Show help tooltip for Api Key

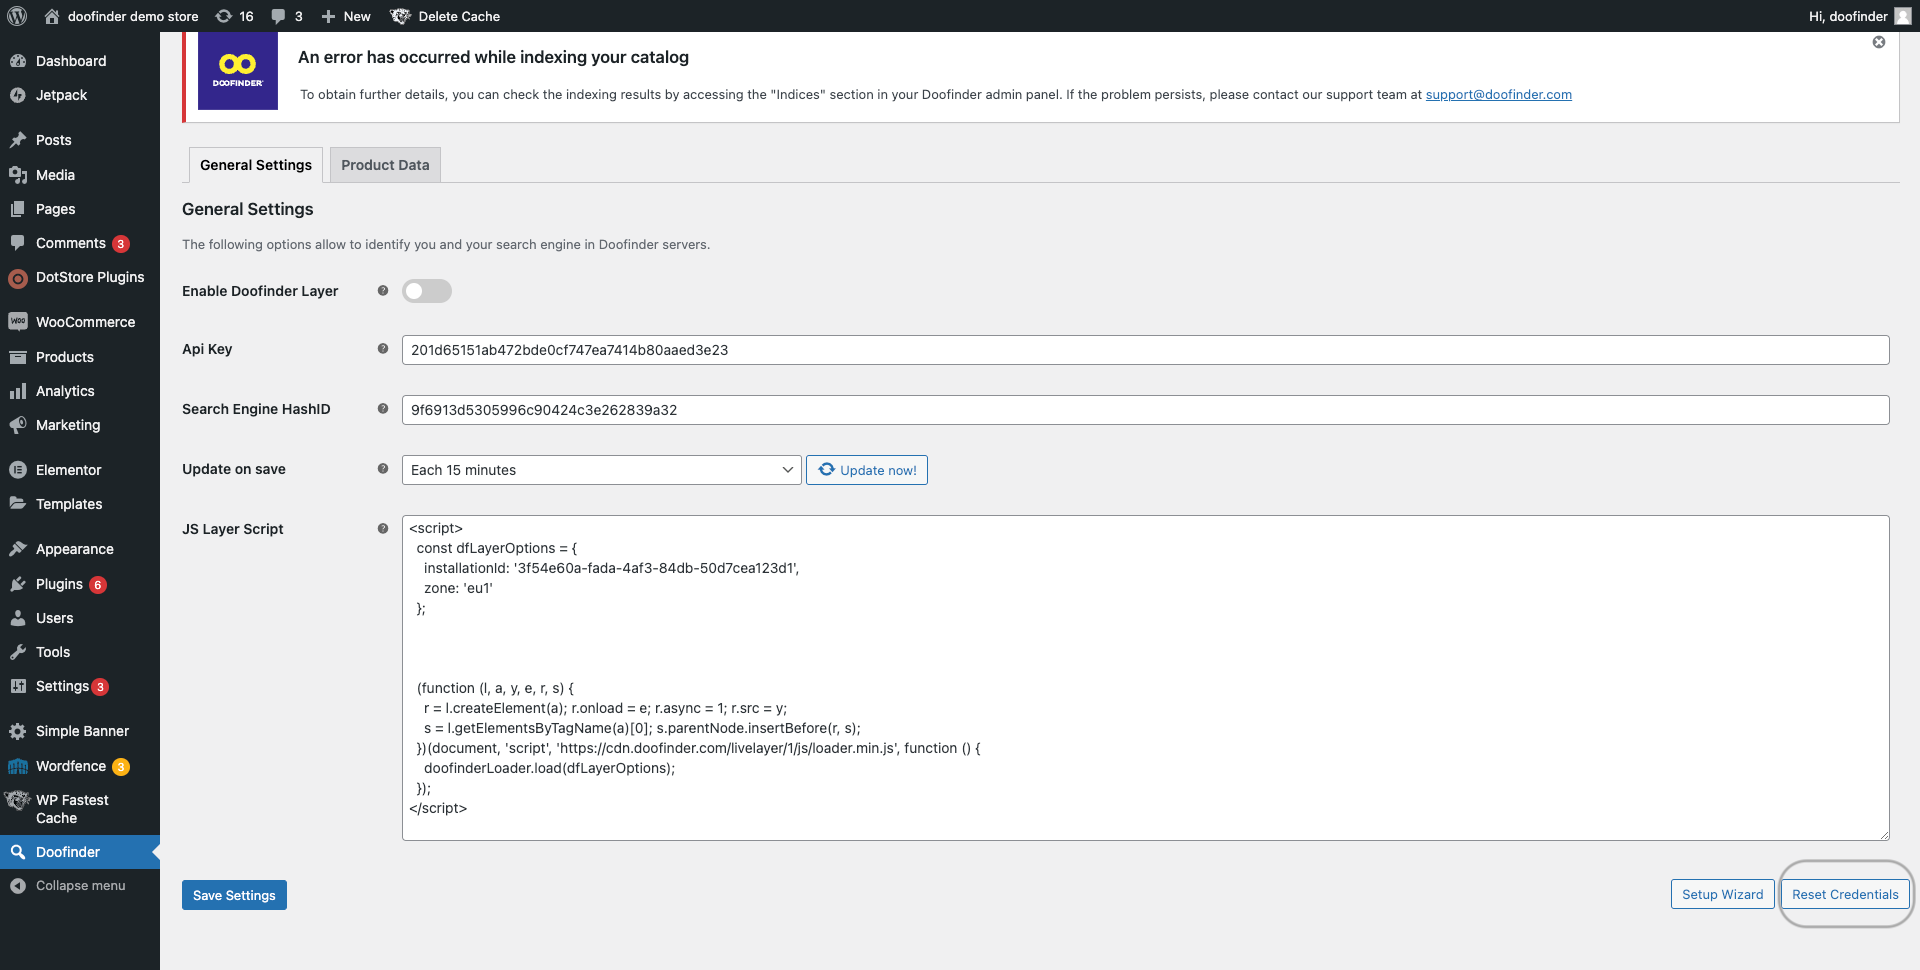click(383, 348)
